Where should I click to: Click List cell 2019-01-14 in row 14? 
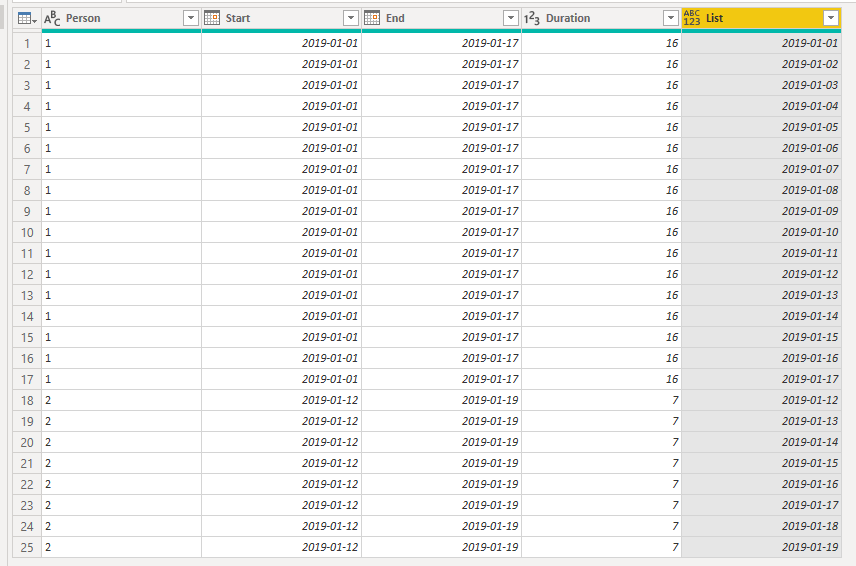761,316
